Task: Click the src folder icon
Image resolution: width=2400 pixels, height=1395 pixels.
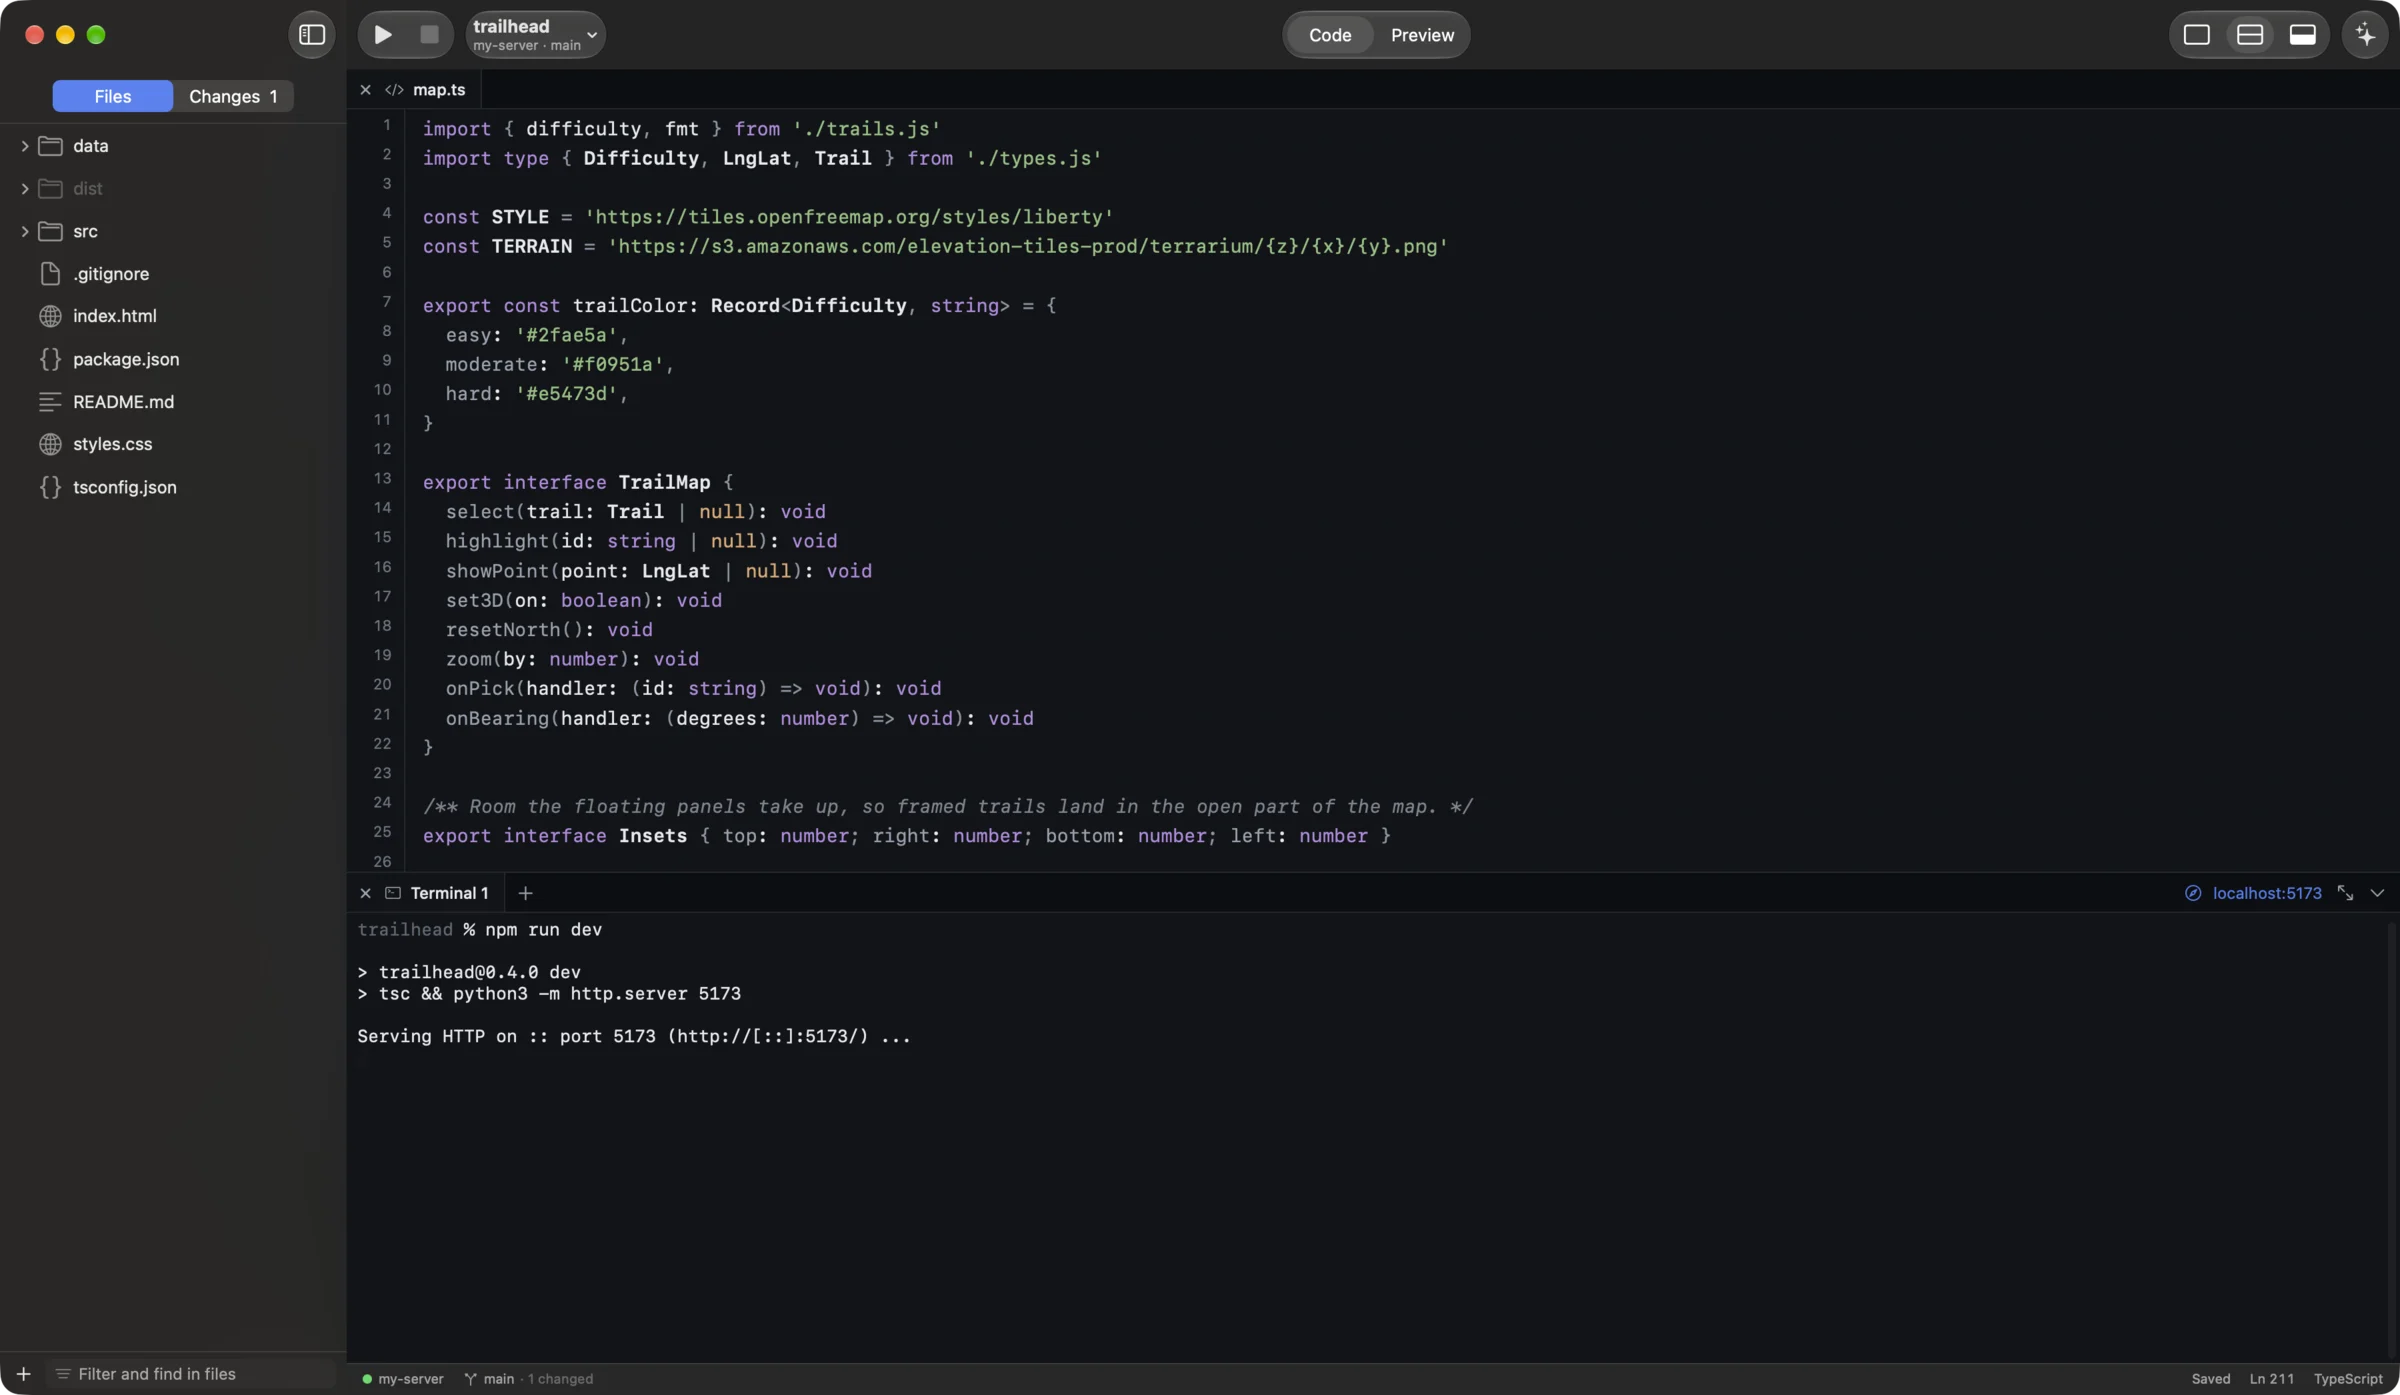Action: (50, 231)
